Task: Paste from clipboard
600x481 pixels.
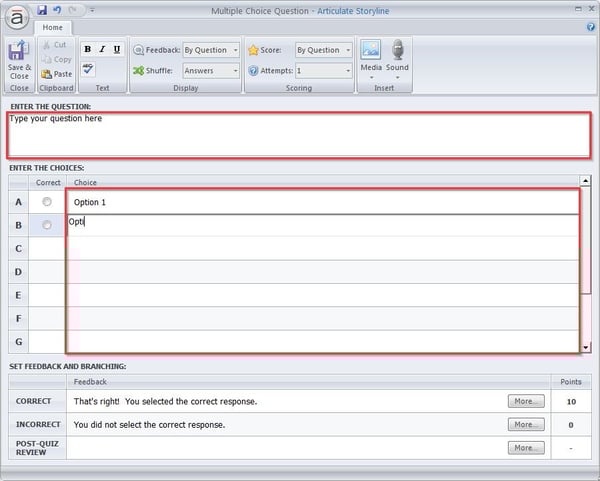Action: (x=56, y=74)
